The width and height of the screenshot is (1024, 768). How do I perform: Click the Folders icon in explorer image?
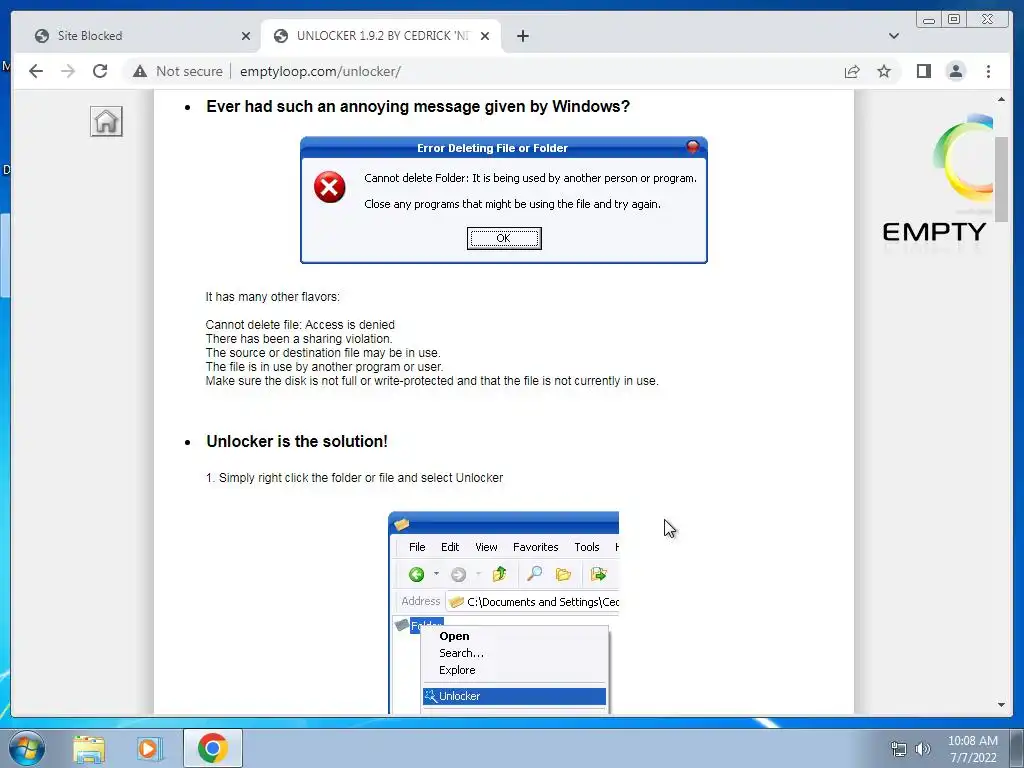click(563, 575)
